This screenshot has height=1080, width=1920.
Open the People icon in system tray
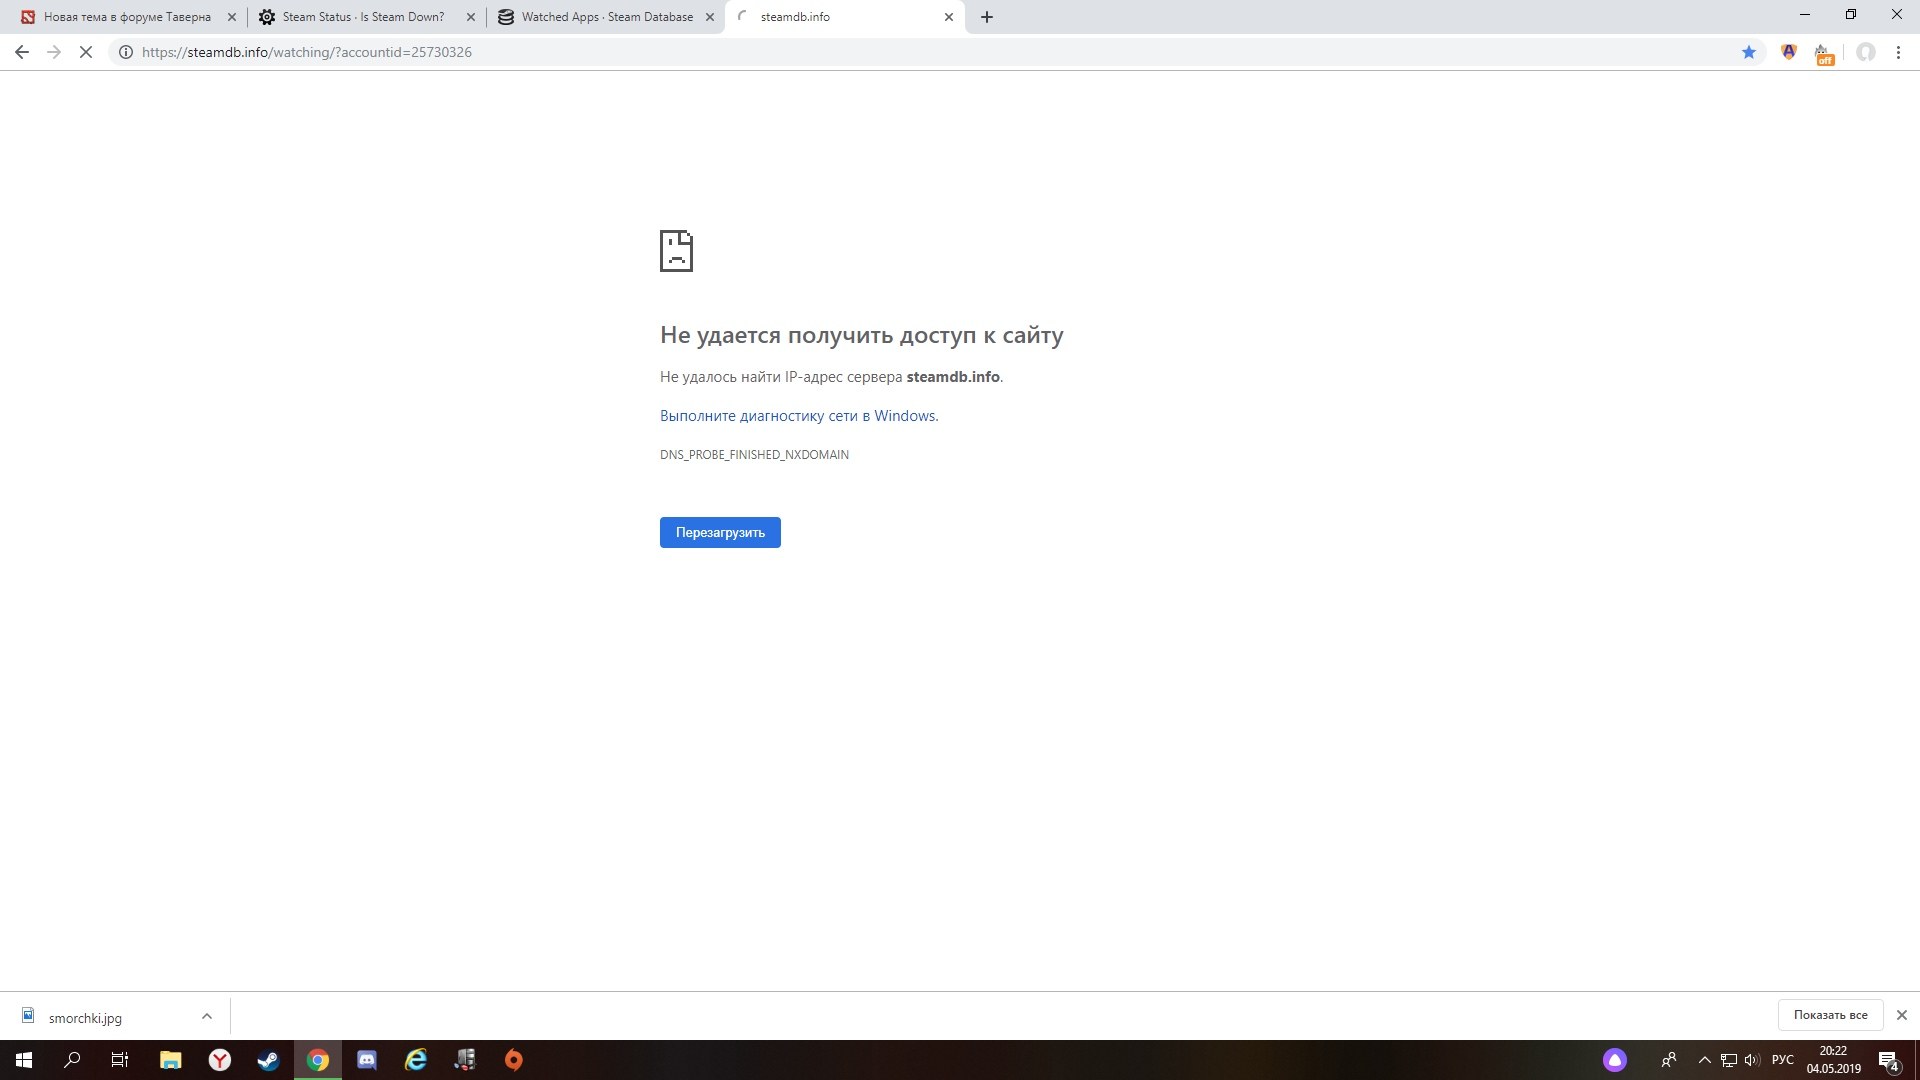(x=1668, y=1060)
